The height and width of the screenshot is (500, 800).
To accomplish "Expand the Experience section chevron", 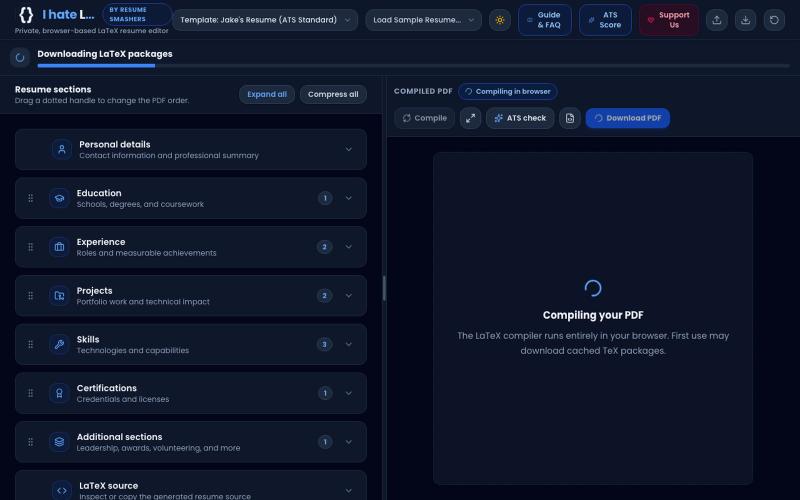I will tap(348, 247).
